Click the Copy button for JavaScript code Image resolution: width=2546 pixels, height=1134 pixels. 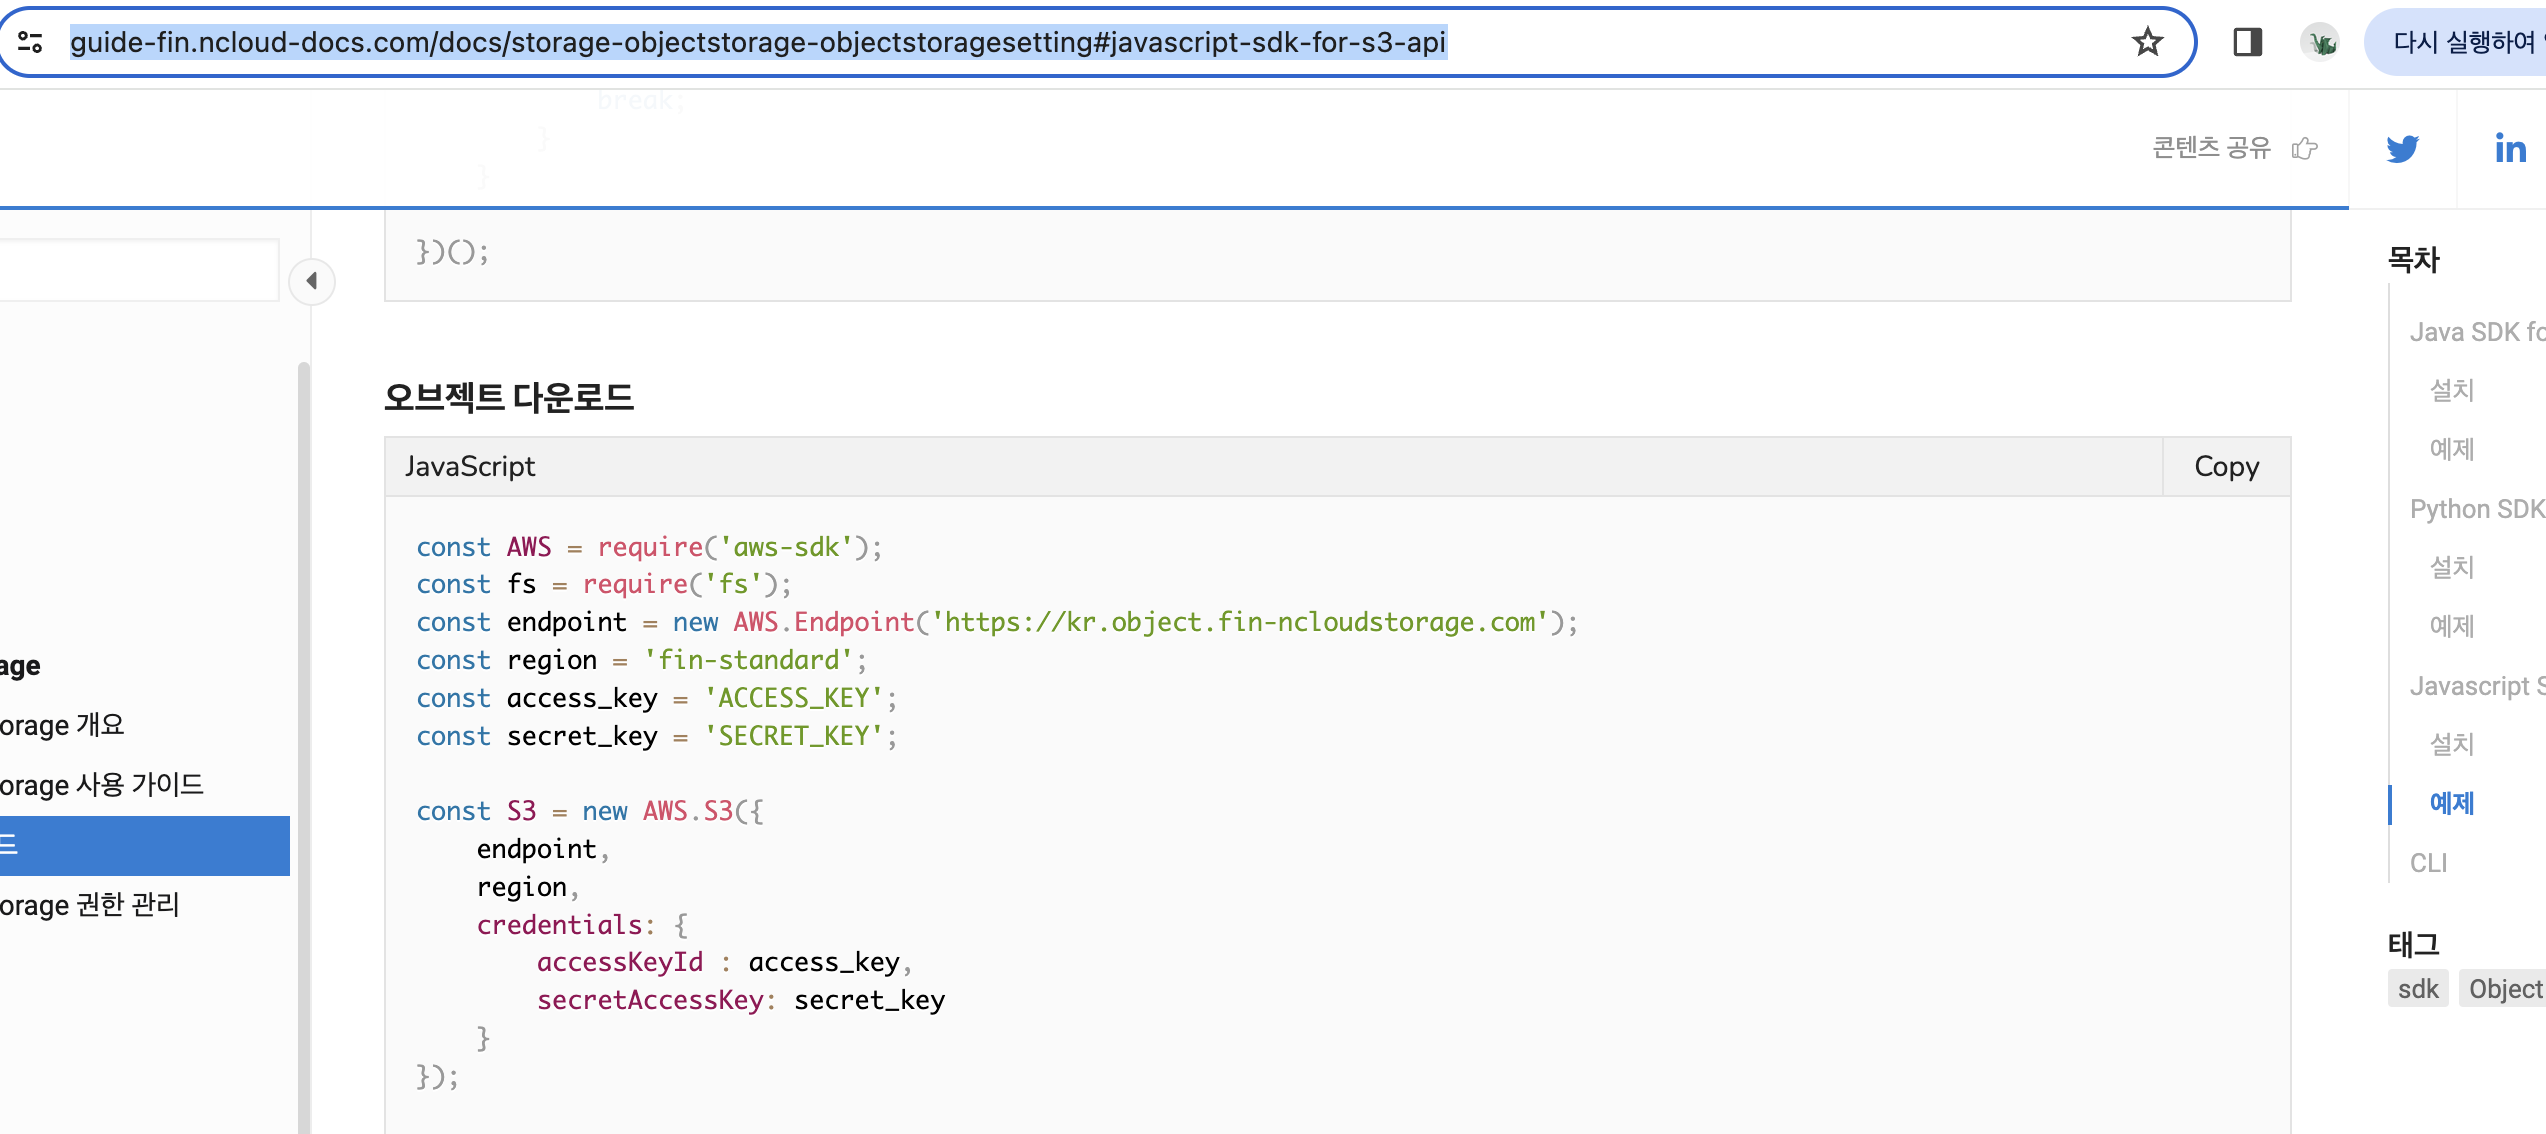(2226, 468)
